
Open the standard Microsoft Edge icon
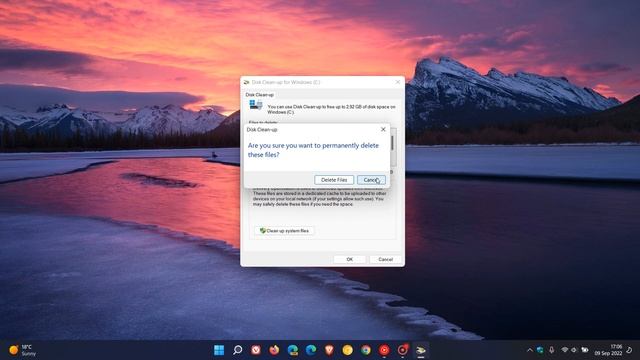[x=311, y=350]
